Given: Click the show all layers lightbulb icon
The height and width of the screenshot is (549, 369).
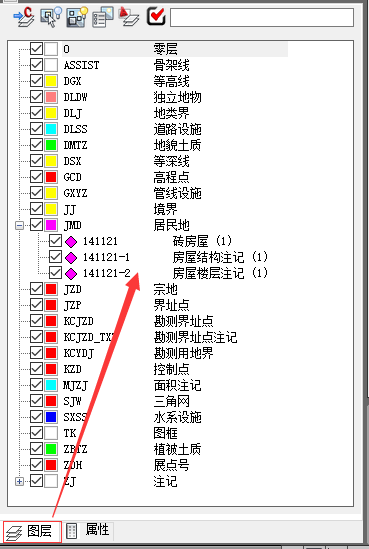Looking at the screenshot, I should pyautogui.click(x=77, y=16).
